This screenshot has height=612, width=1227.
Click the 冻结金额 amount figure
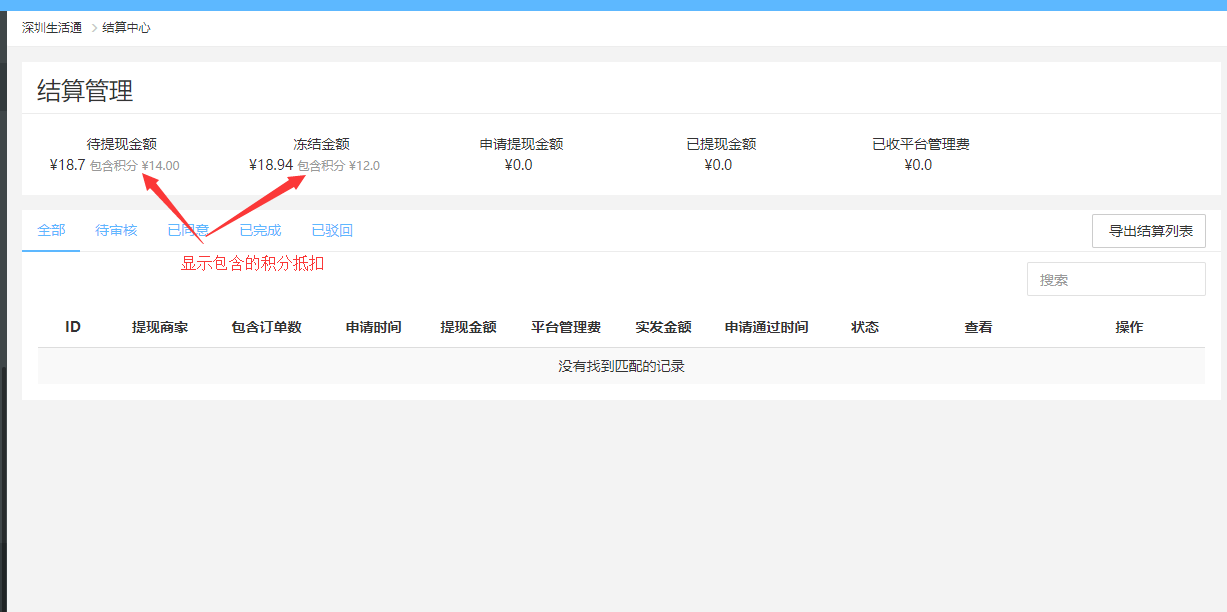point(265,164)
